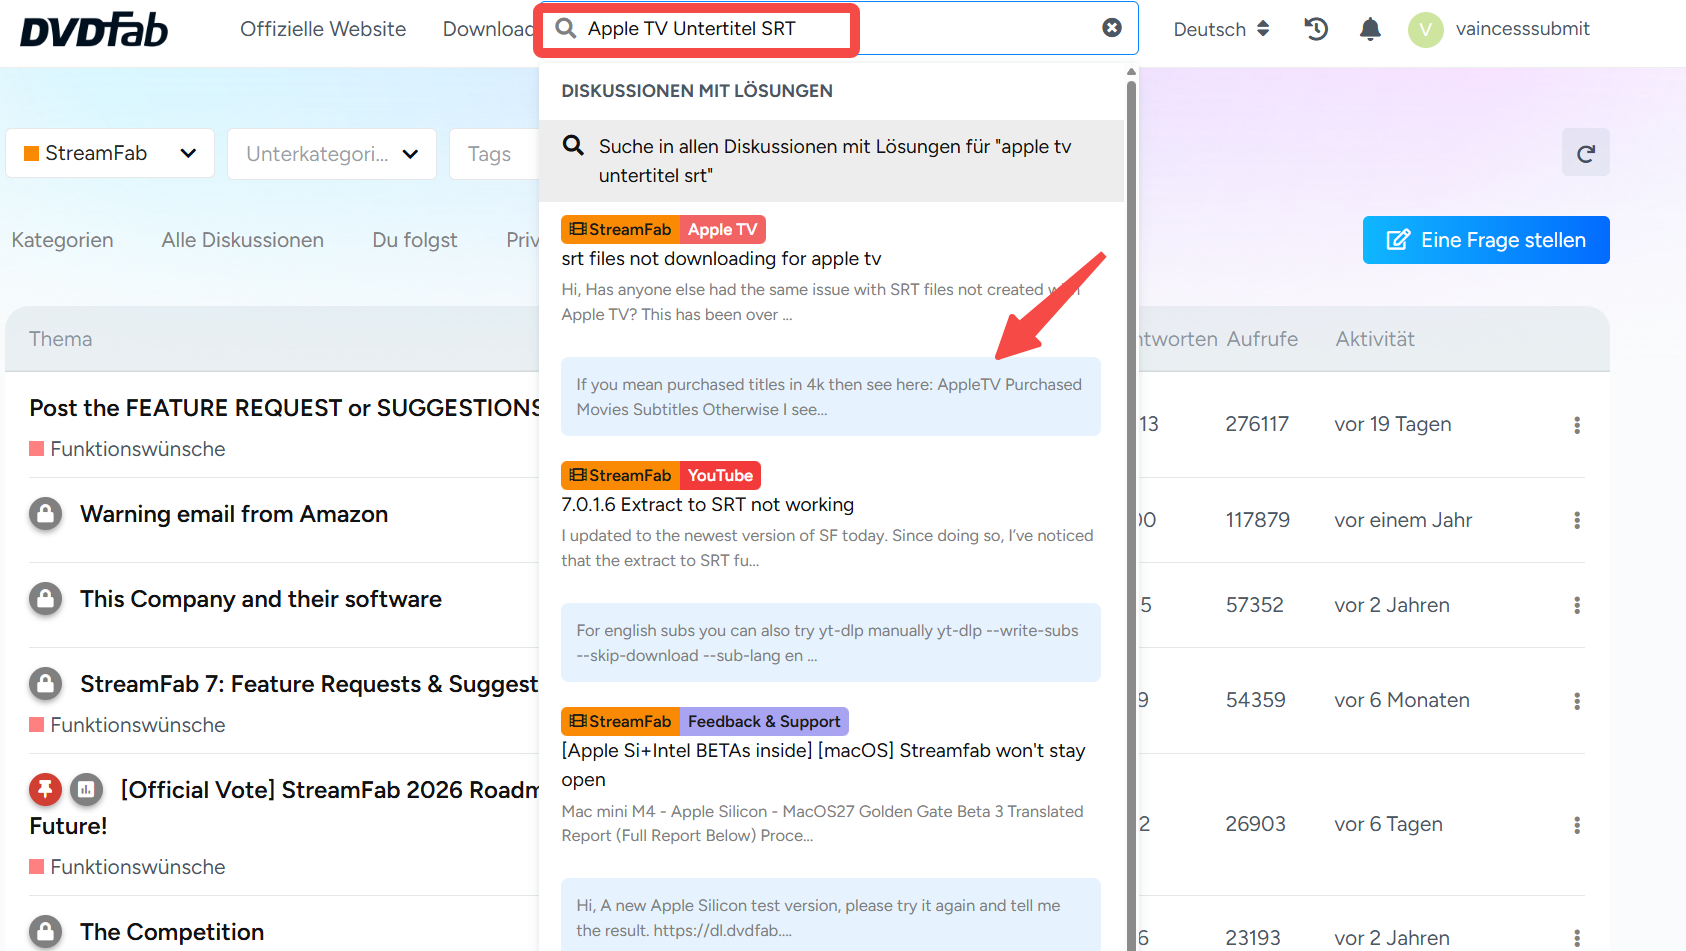Image resolution: width=1686 pixels, height=951 pixels.
Task: Open 'Post the FEATURE REQUEST or SUGGESTIONS' topic
Action: click(x=285, y=408)
